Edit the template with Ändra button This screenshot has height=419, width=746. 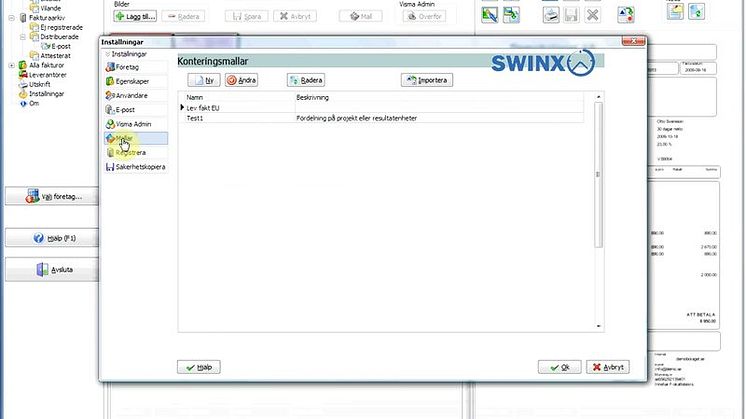coord(242,80)
